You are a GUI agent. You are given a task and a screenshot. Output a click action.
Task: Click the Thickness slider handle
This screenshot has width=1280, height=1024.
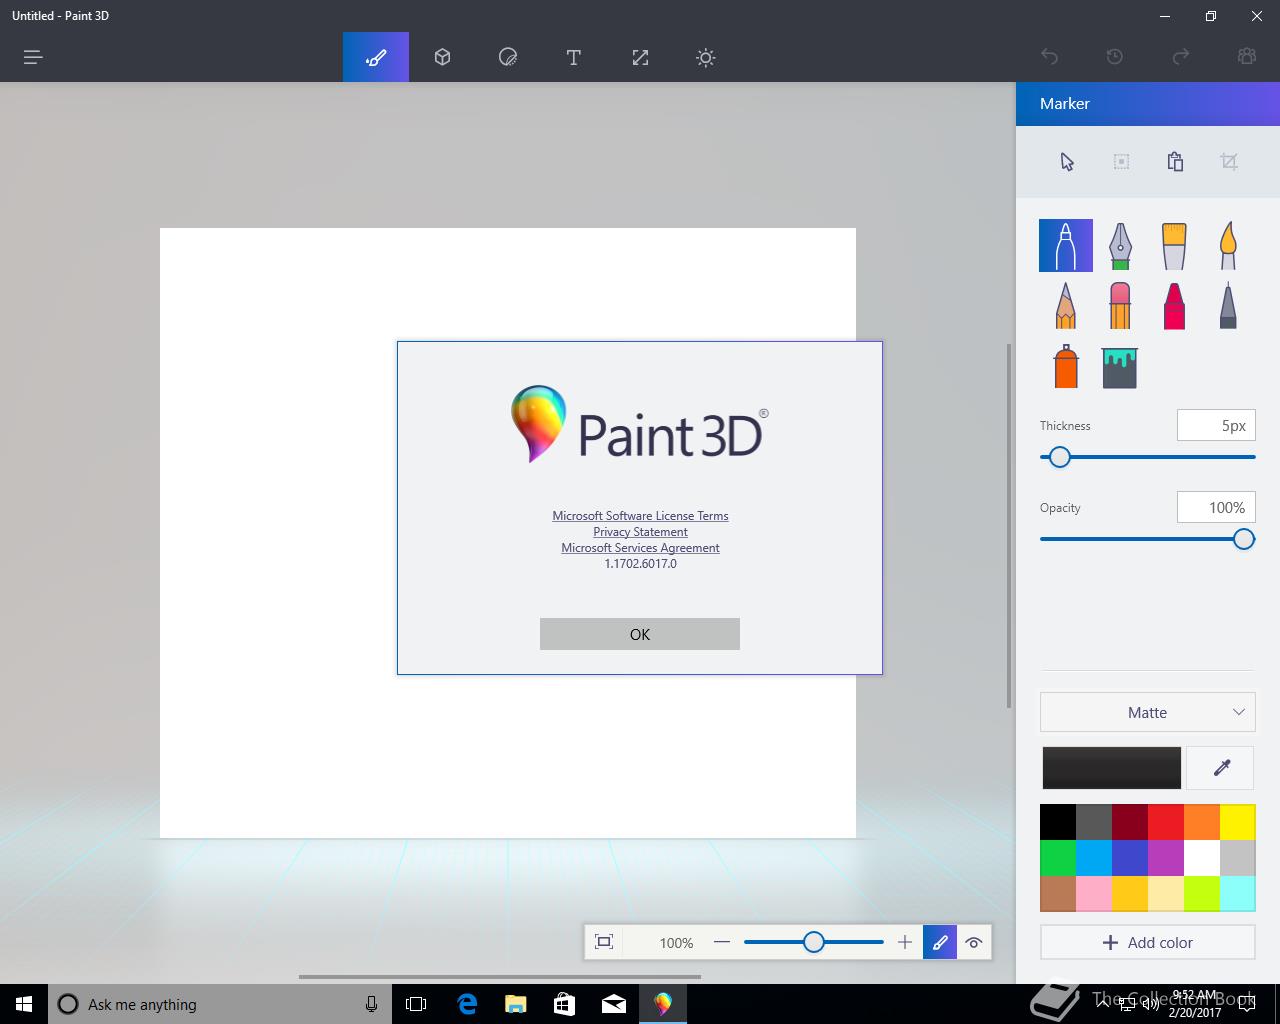pyautogui.click(x=1060, y=457)
